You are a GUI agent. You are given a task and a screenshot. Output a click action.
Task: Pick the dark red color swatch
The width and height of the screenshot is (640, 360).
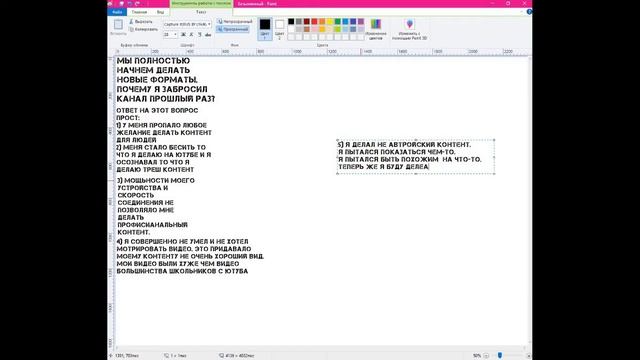click(307, 21)
